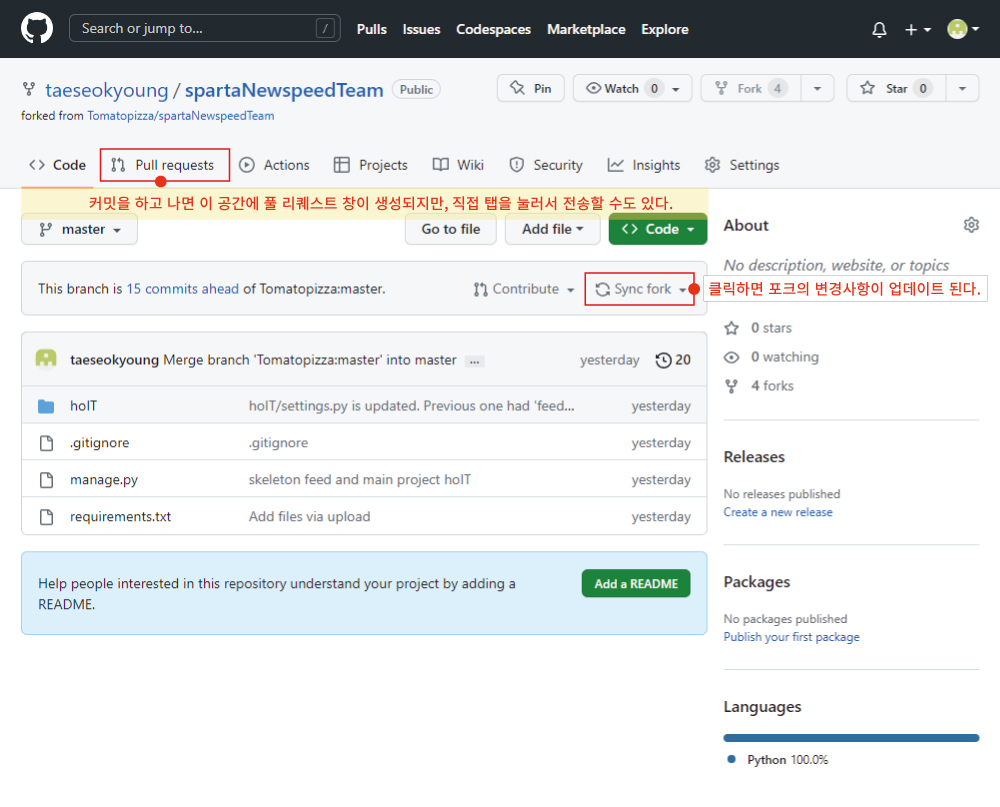The image size is (1000, 807).
Task: Click Add a README button
Action: [636, 583]
